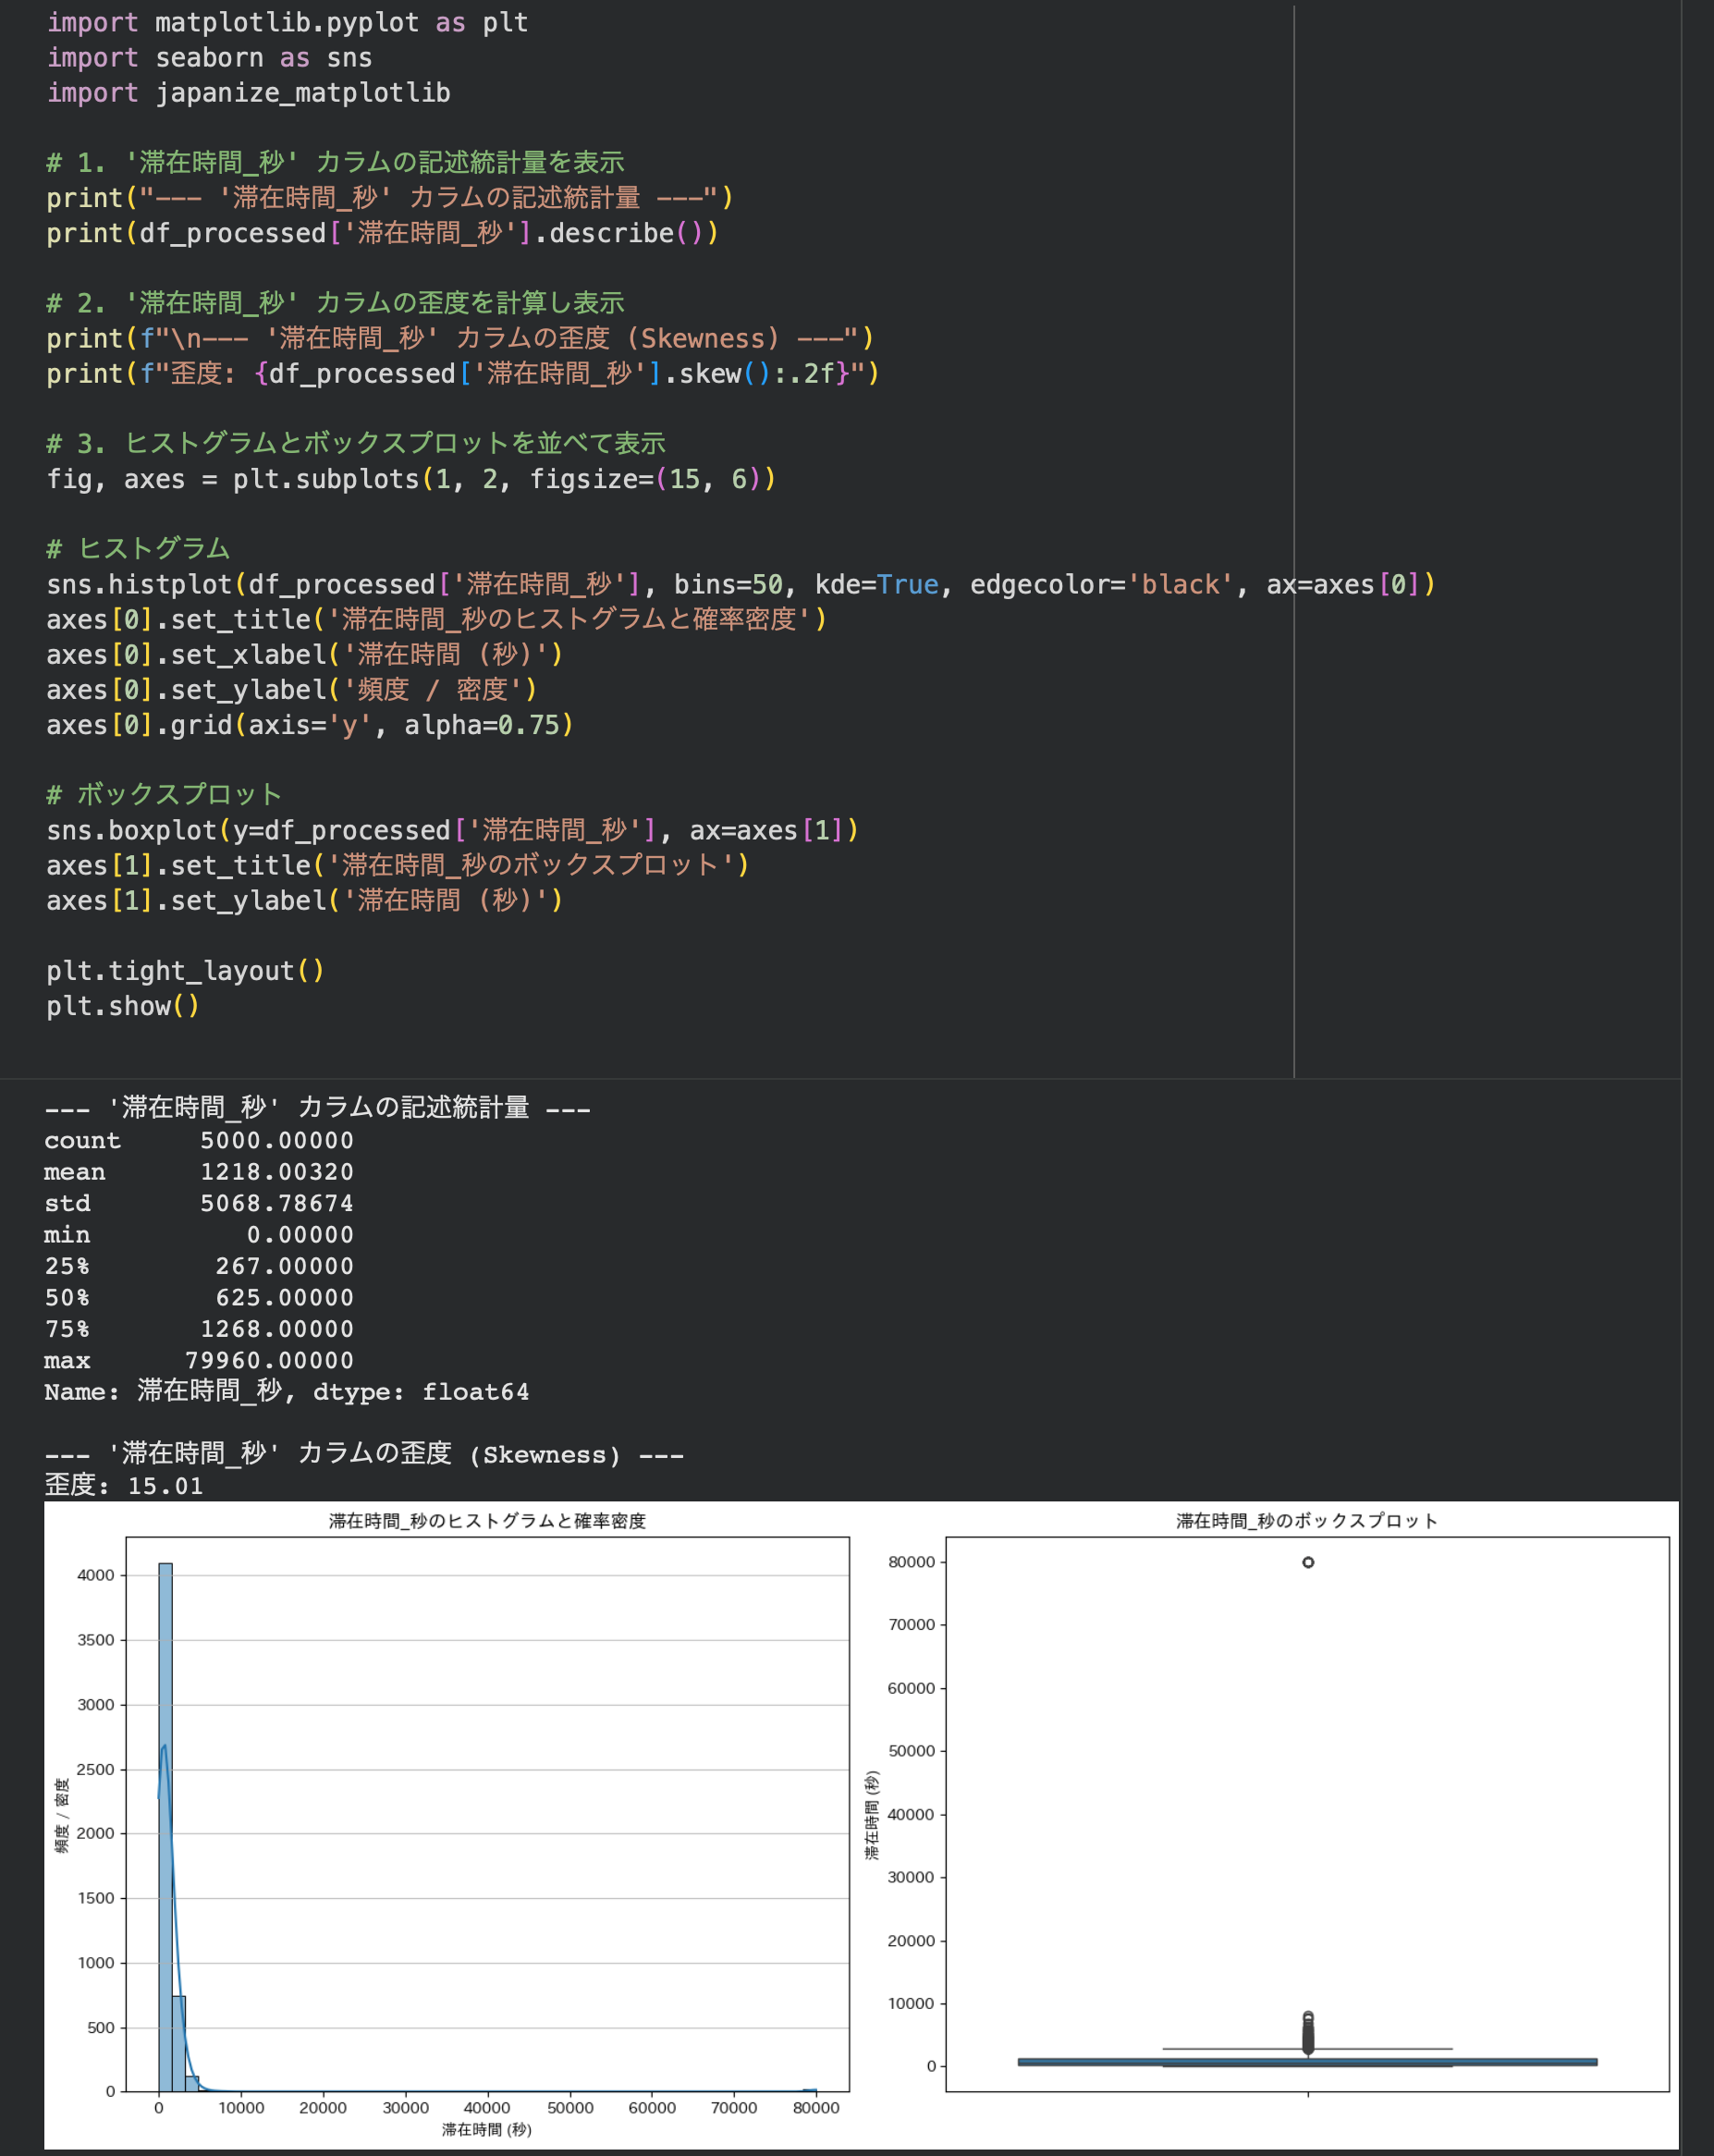
Task: Click the histogram x-axis label '滞在時間 (秒)'
Action: [487, 2130]
